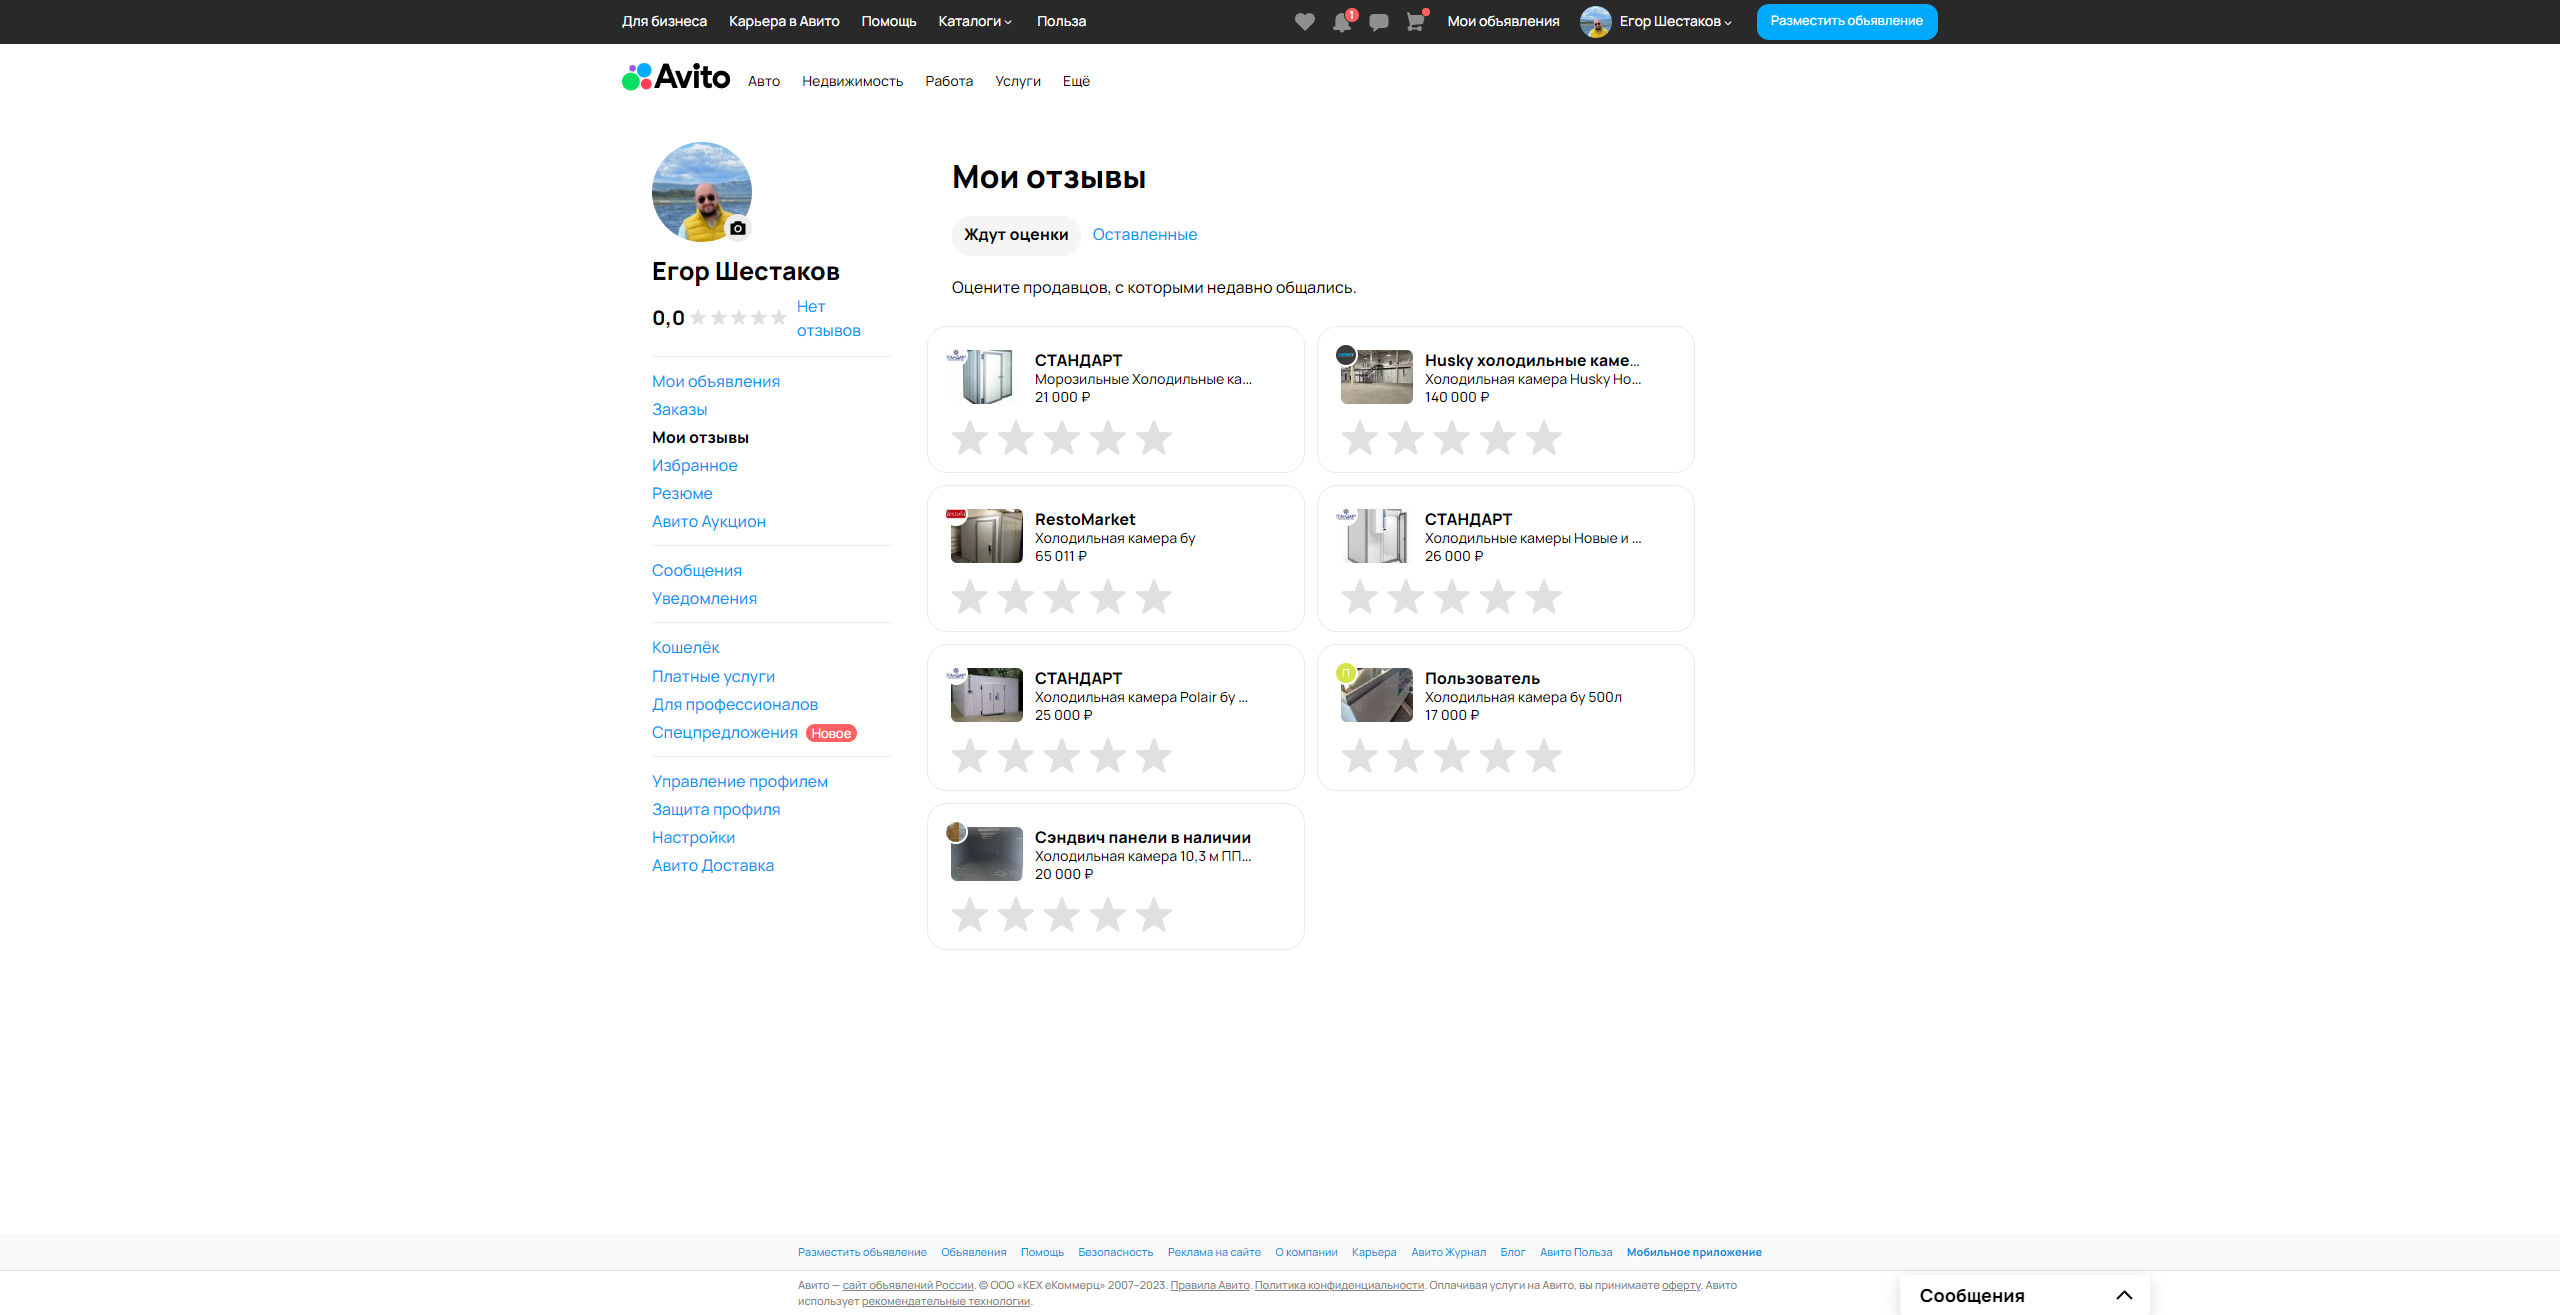Screen dimensions: 2560x1315
Task: Rate Пользователь seller with five stars
Action: tap(1544, 756)
